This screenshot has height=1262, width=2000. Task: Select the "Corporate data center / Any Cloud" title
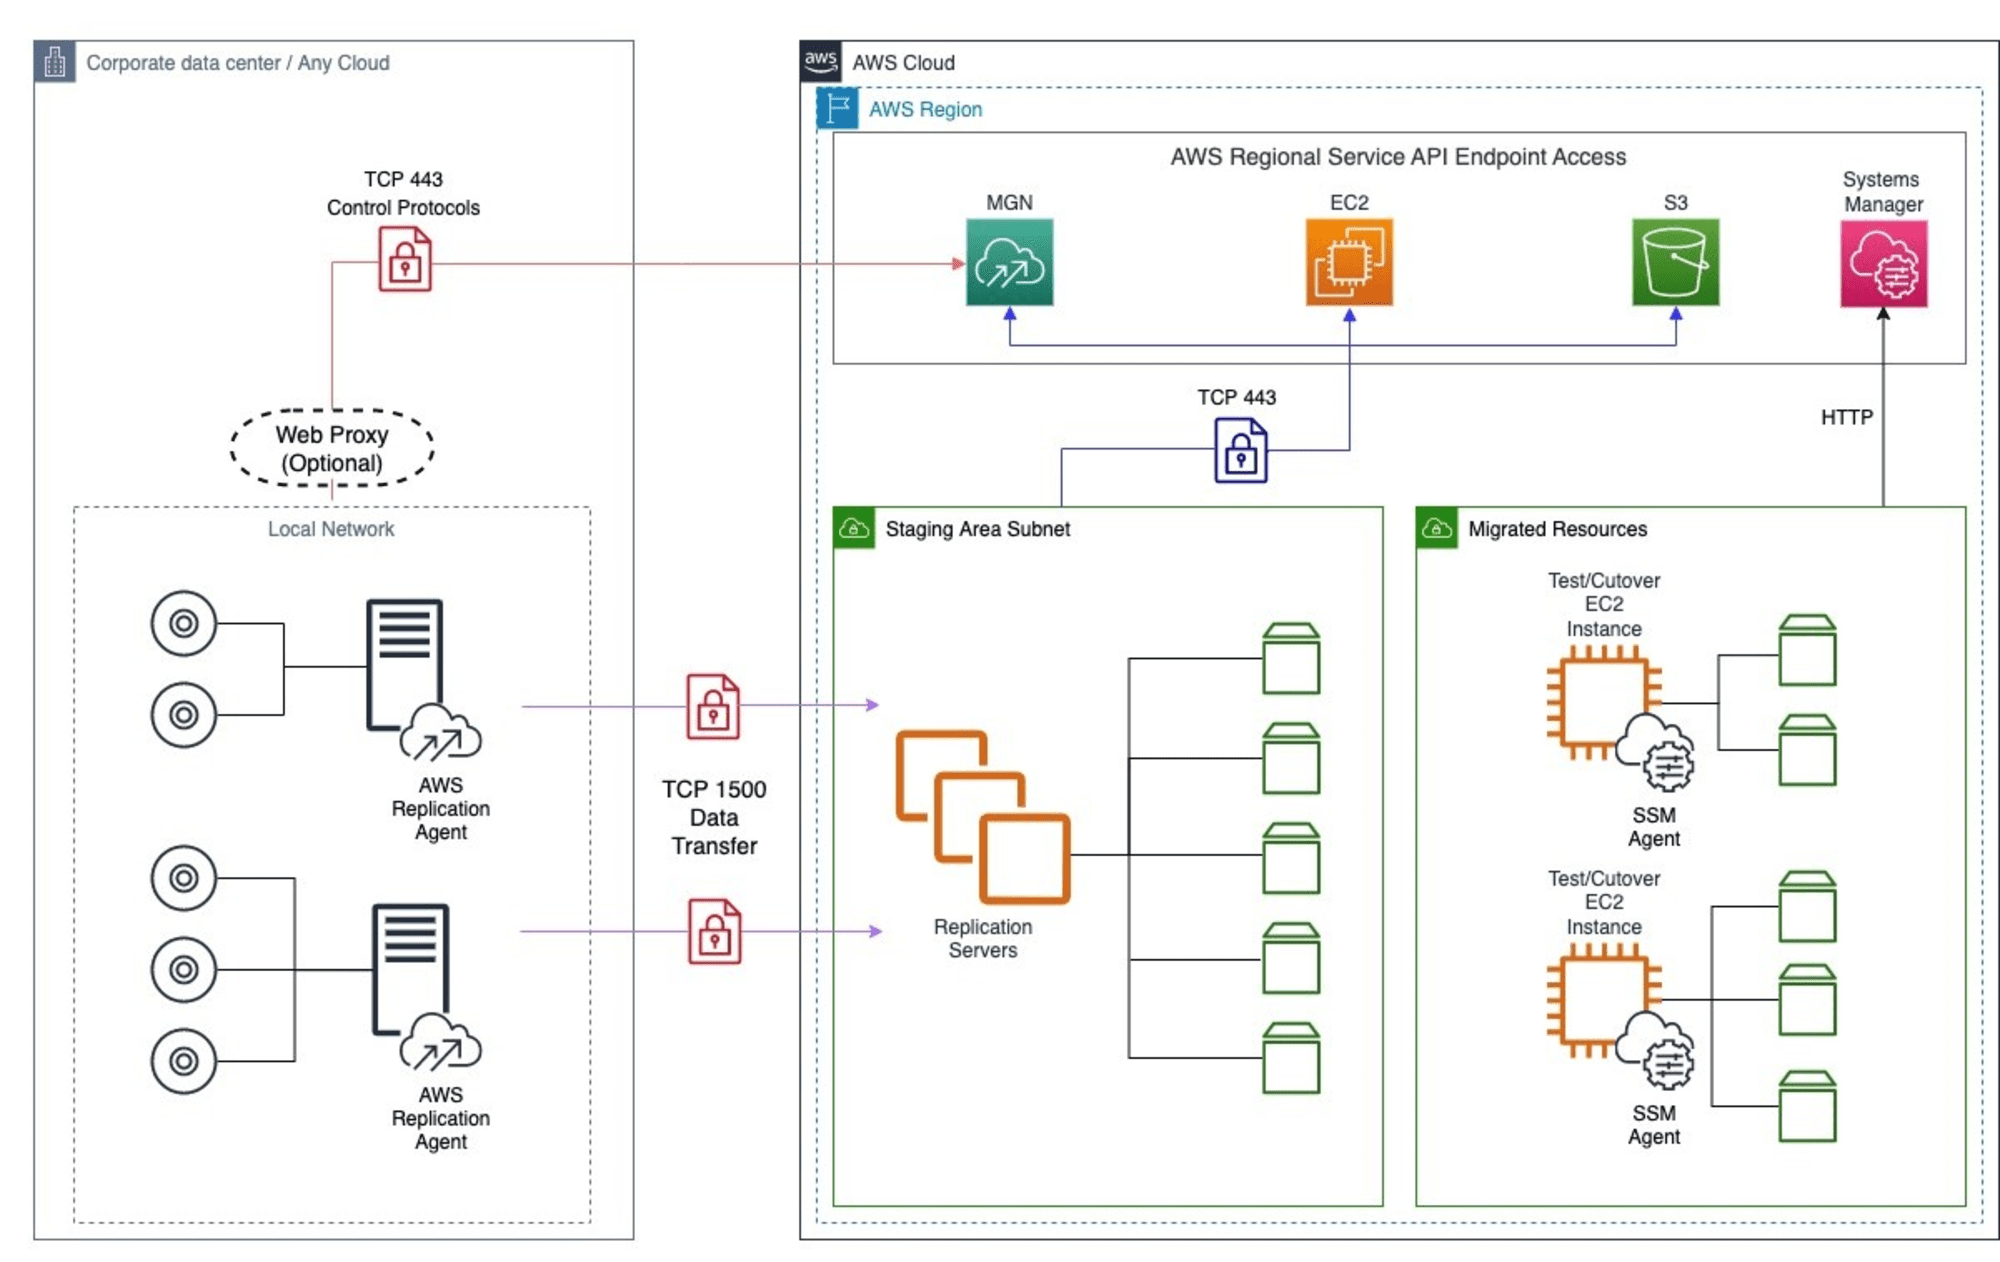pyautogui.click(x=238, y=63)
